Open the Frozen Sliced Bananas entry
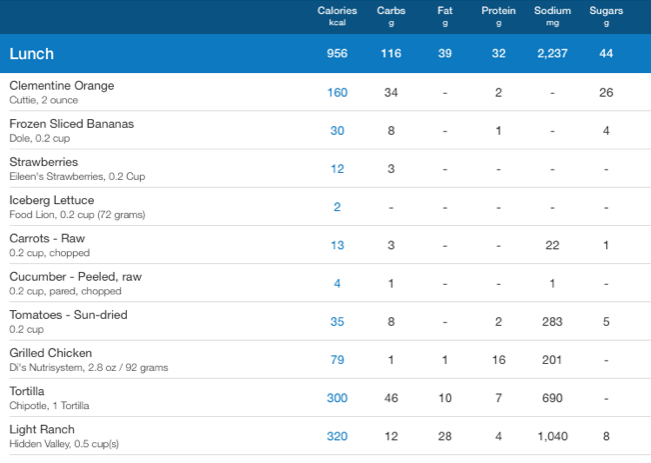 click(x=71, y=124)
